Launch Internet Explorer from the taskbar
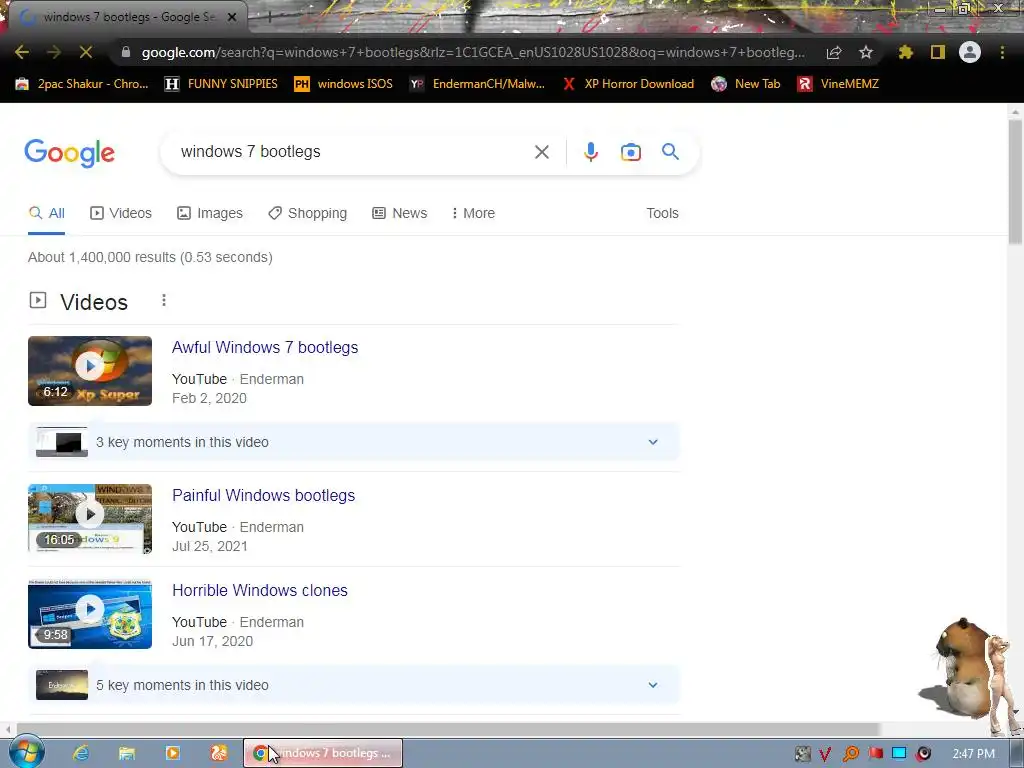The height and width of the screenshot is (768, 1024). 81,753
